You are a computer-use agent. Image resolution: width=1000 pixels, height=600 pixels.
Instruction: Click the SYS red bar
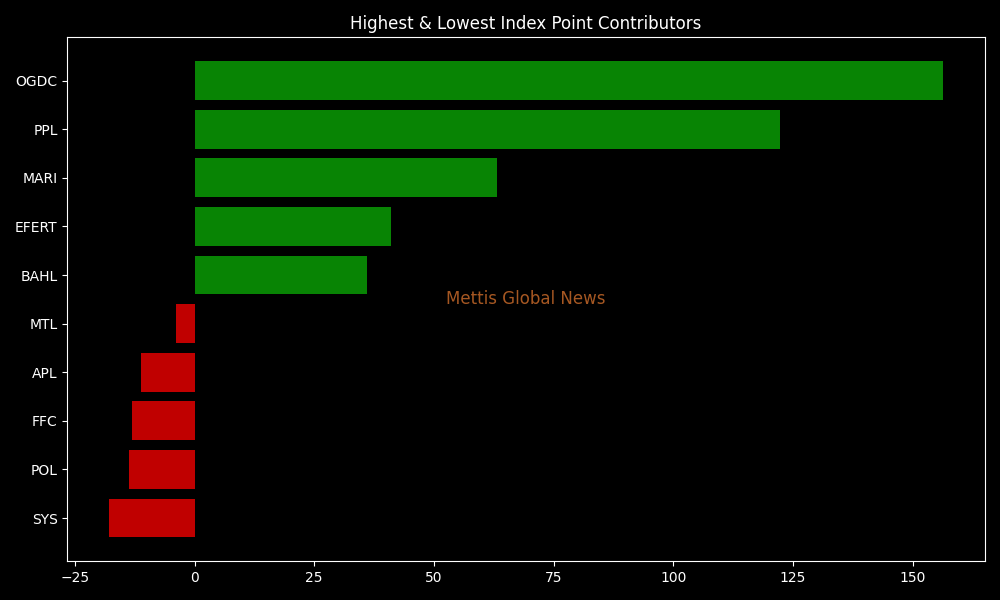coord(152,518)
